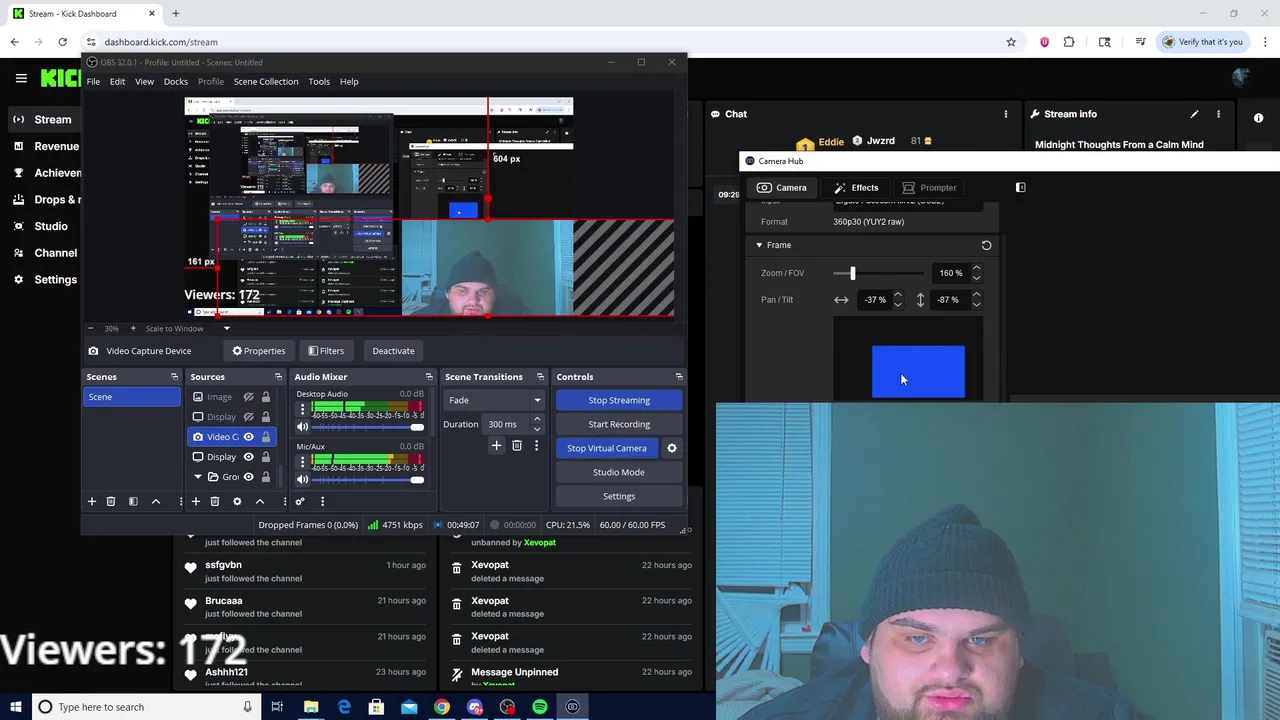Viewport: 1280px width, 720px height.
Task: Unlock the Image source lock
Action: pyautogui.click(x=266, y=397)
